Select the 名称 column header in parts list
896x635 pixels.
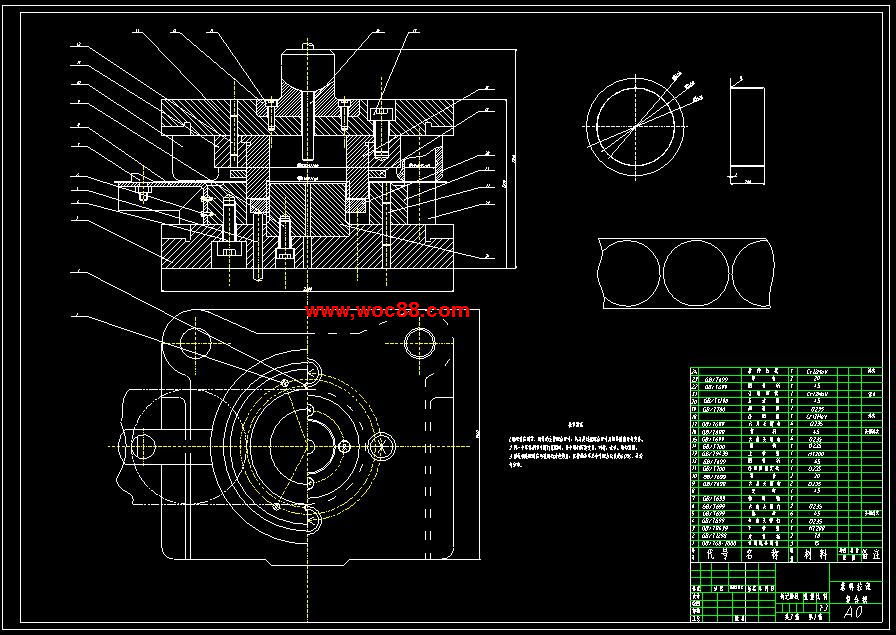tap(764, 554)
